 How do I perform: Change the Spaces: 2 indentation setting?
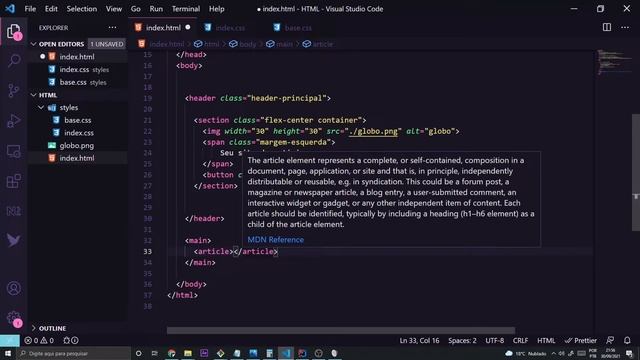click(462, 340)
